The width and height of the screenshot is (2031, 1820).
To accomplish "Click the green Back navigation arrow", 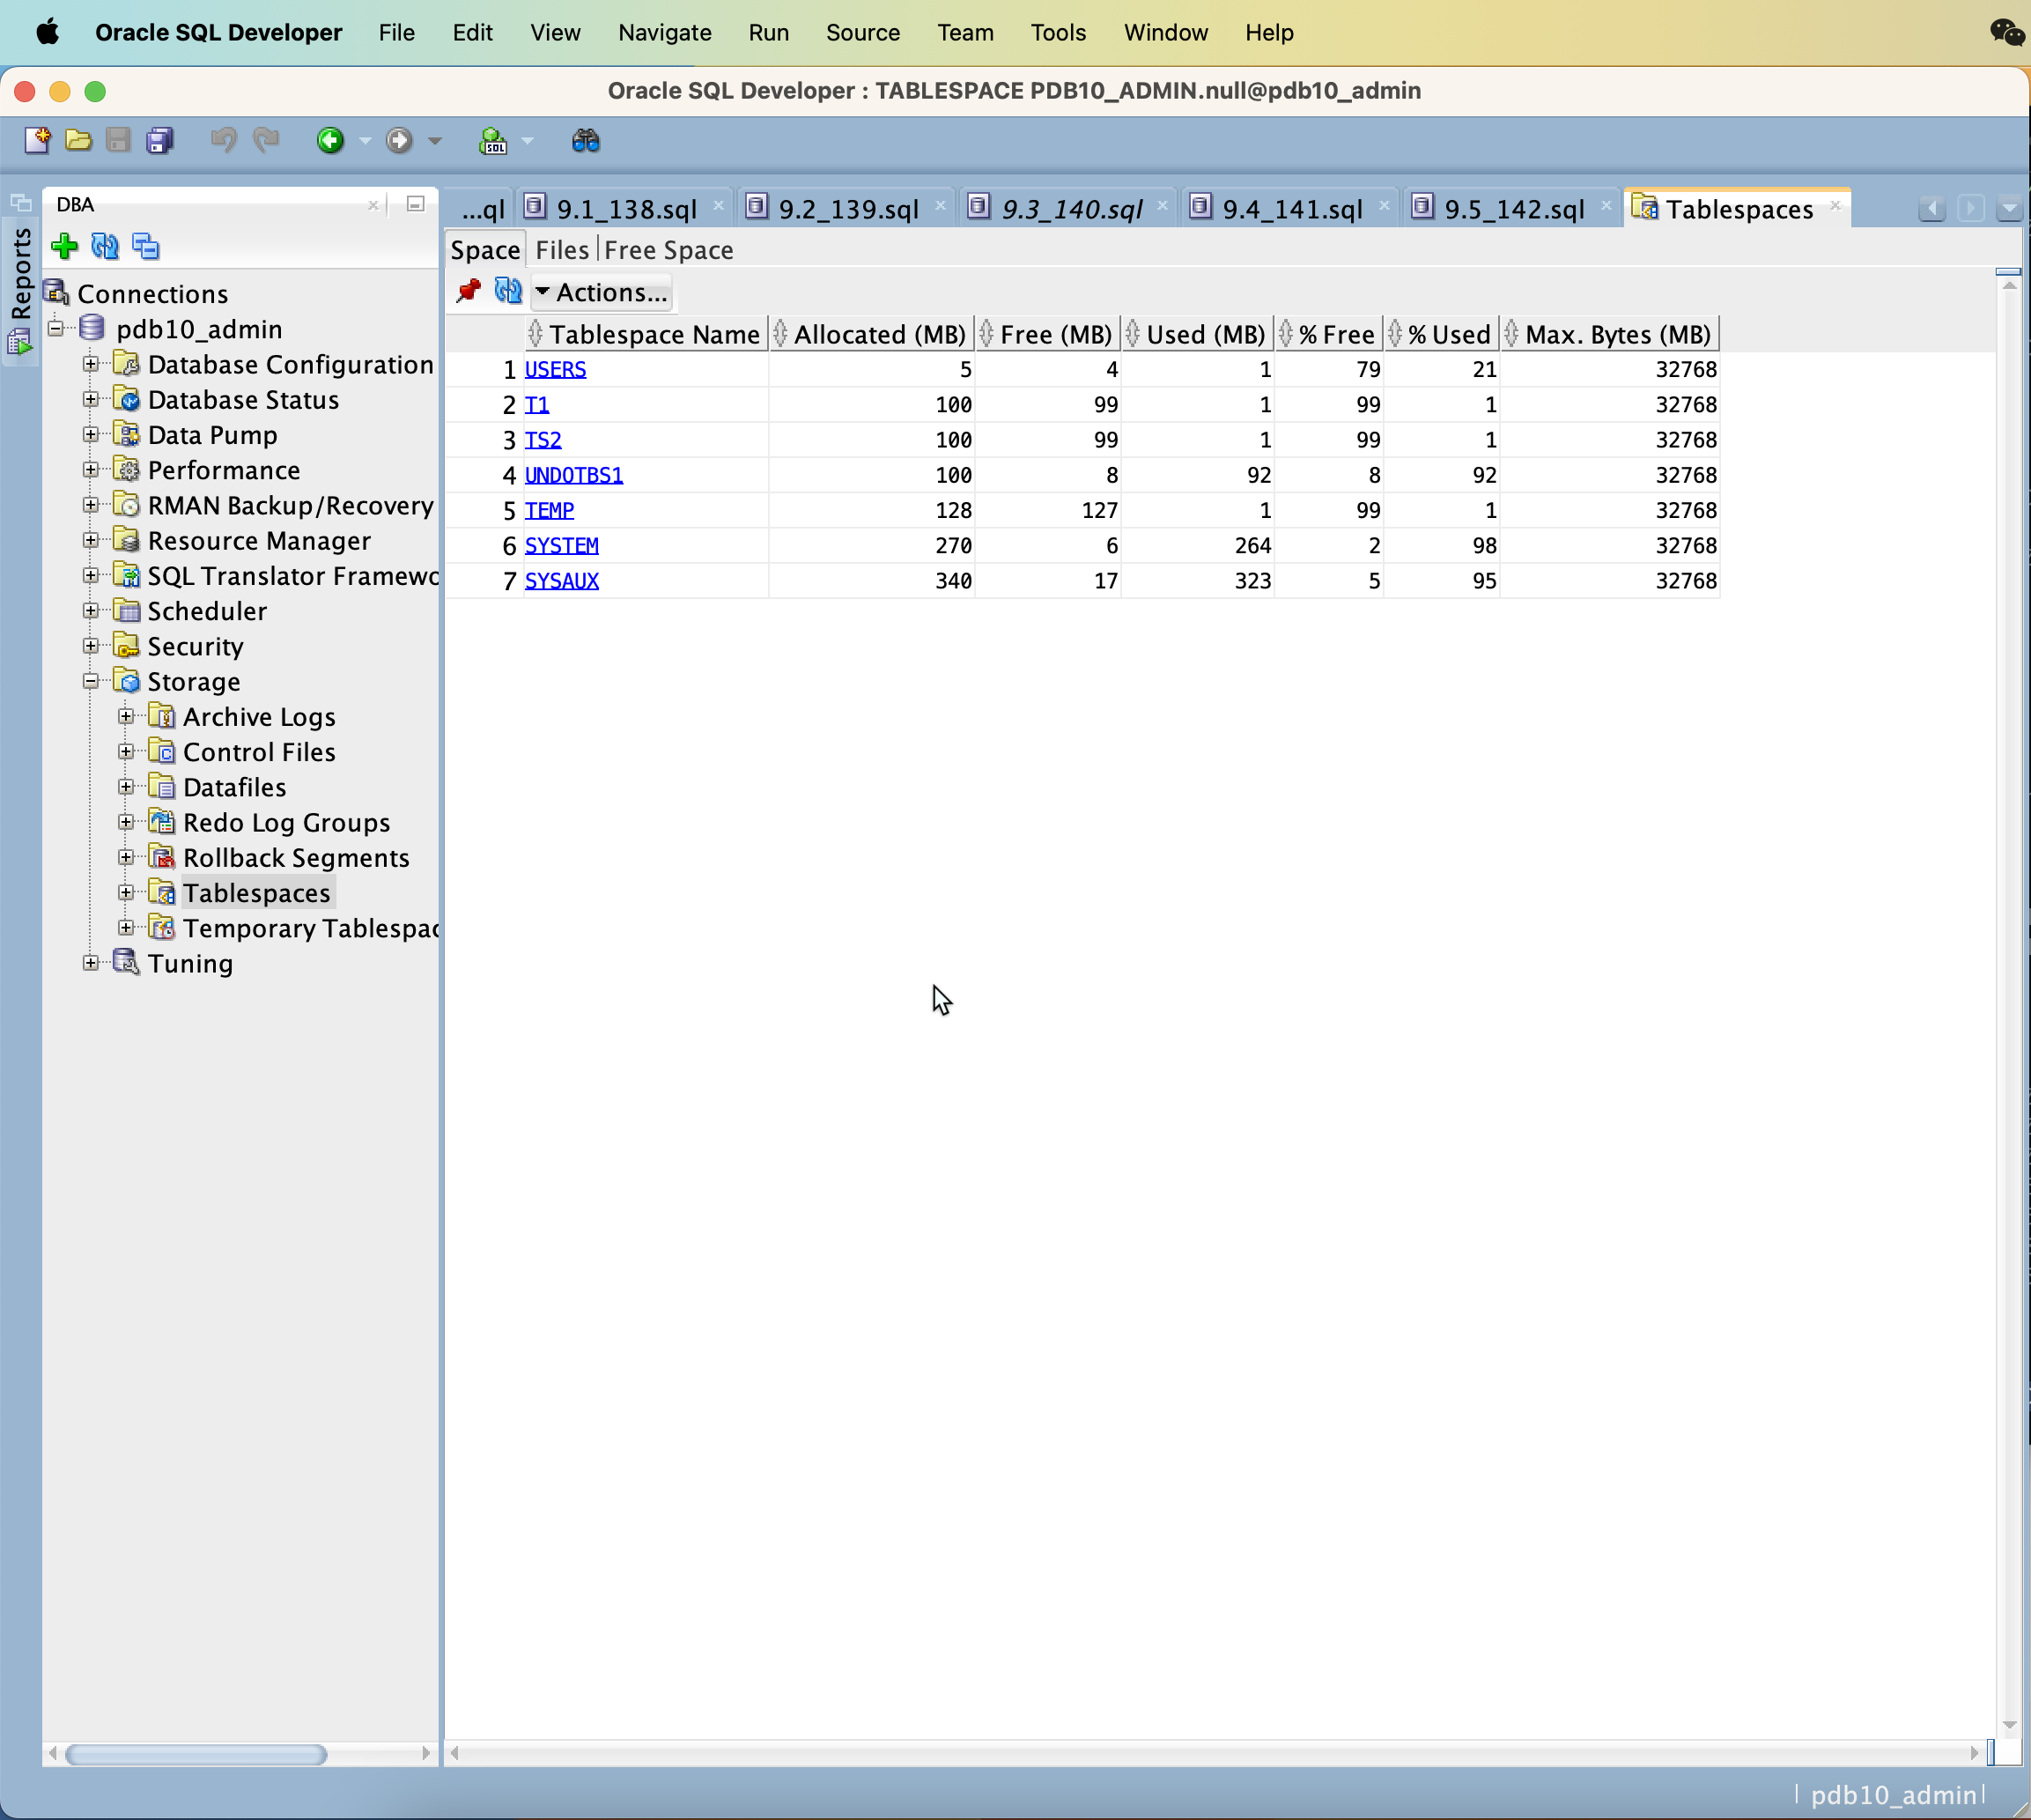I will 330,141.
